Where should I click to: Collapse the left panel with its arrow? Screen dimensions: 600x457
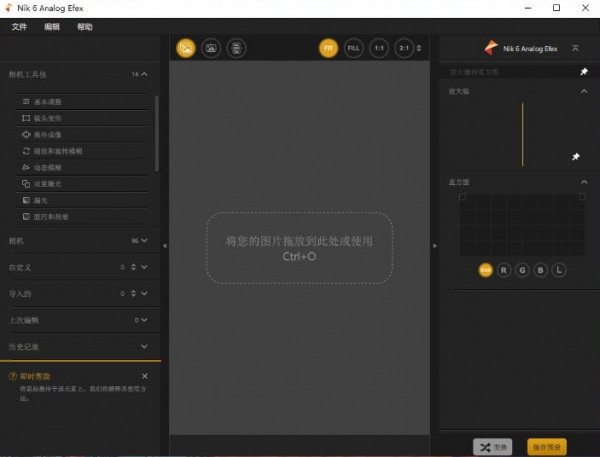coord(165,246)
